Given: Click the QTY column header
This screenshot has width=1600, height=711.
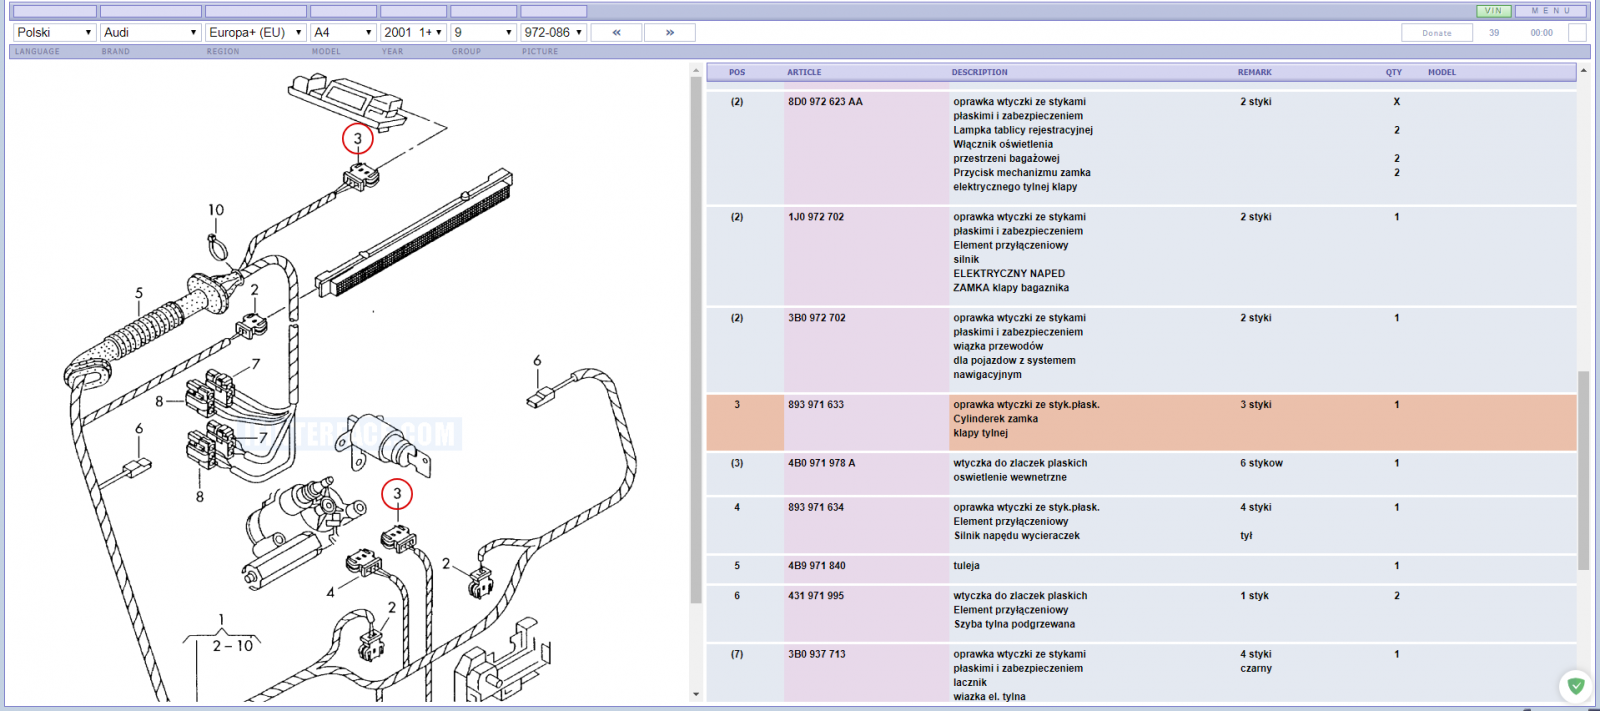Looking at the screenshot, I should tap(1394, 72).
